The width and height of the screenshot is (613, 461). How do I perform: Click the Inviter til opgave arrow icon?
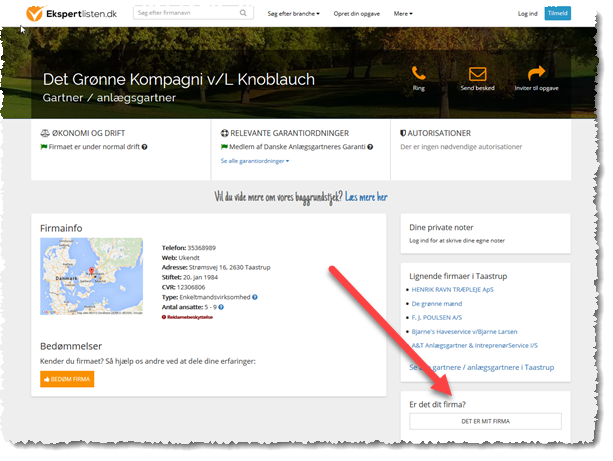pyautogui.click(x=536, y=73)
